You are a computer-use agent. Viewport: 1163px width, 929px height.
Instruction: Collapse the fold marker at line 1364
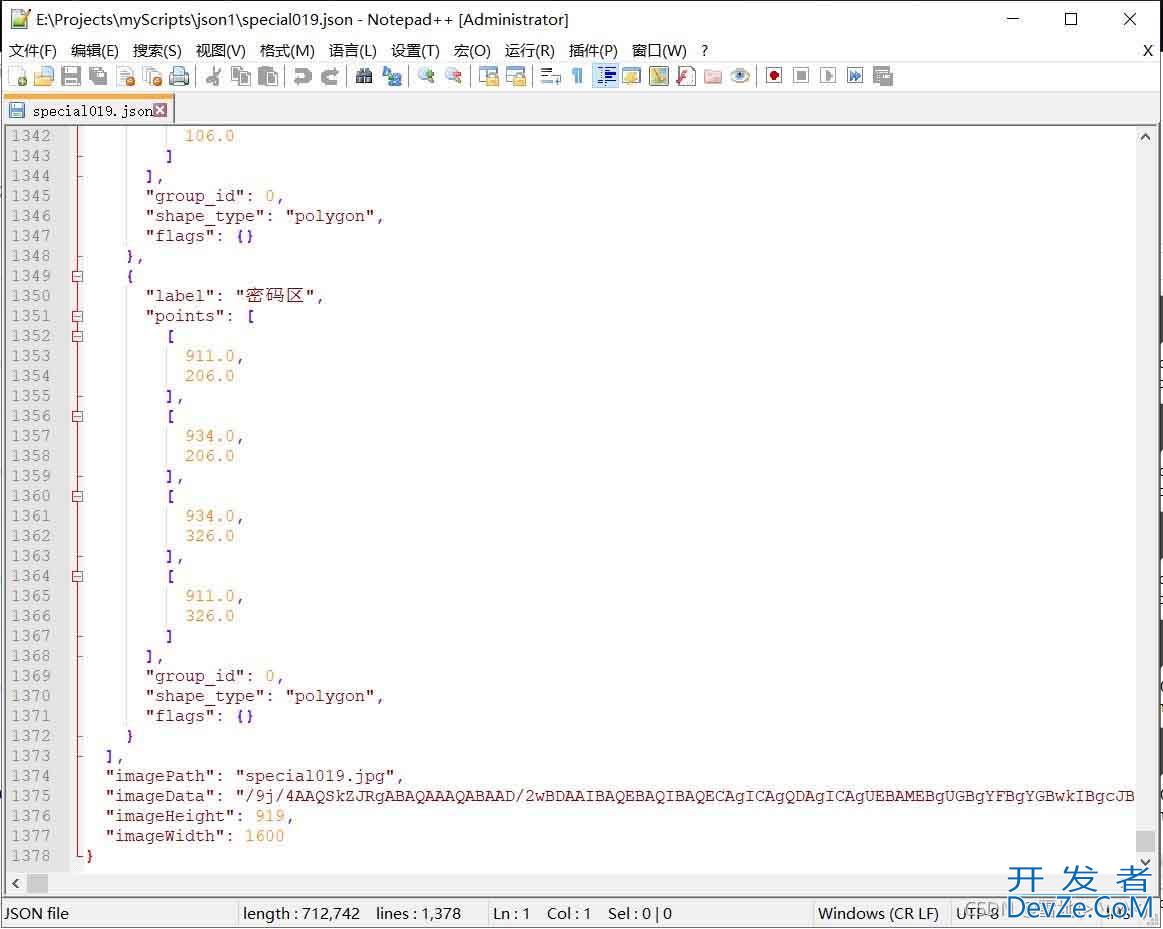(x=77, y=577)
